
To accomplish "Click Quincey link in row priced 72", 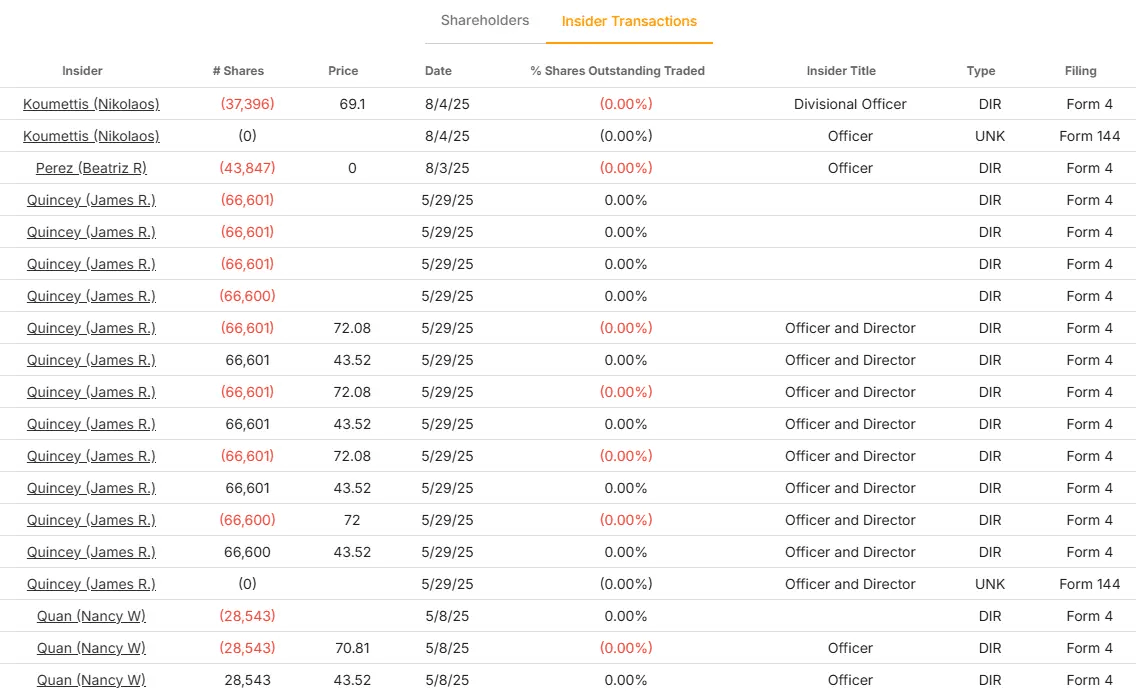I will pyautogui.click(x=91, y=520).
